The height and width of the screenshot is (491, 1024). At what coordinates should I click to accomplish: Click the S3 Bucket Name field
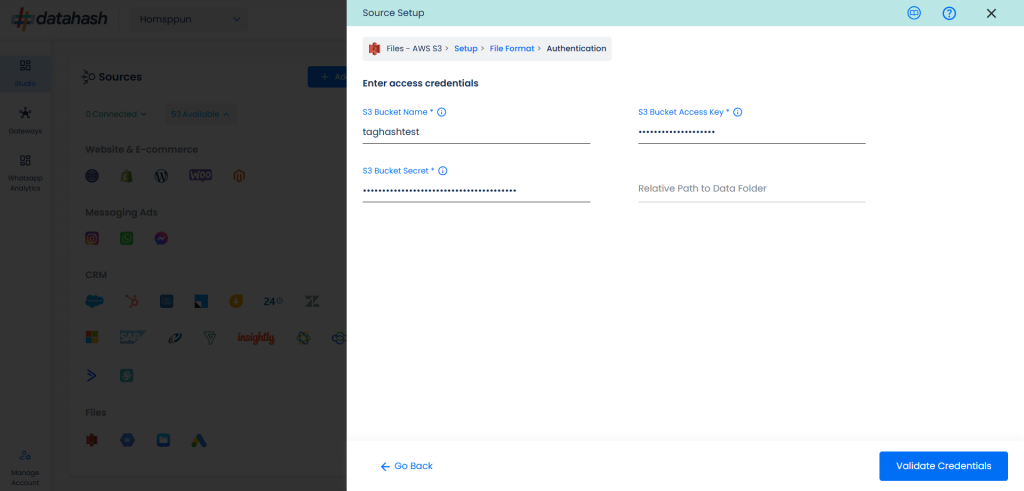[476, 131]
